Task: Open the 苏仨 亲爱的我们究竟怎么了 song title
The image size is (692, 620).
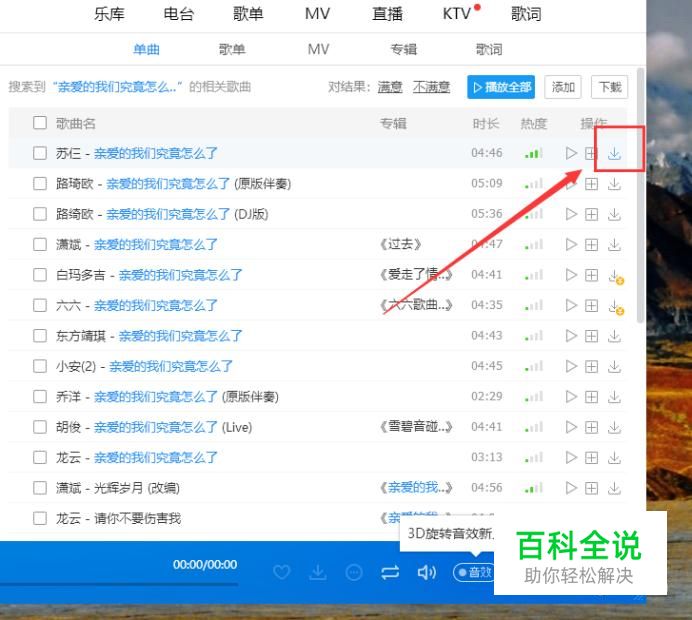Action: point(156,153)
